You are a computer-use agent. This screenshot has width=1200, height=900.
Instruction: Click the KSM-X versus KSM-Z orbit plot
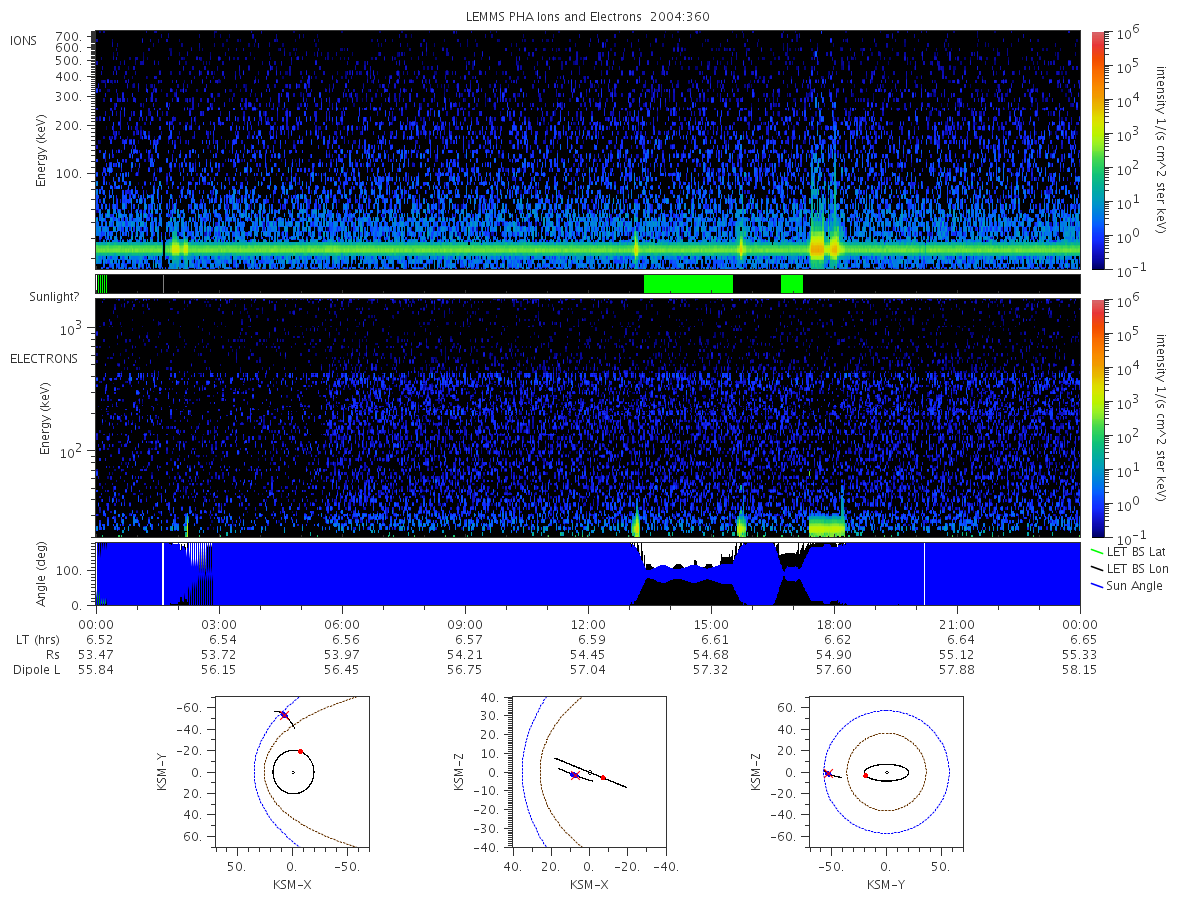click(588, 772)
